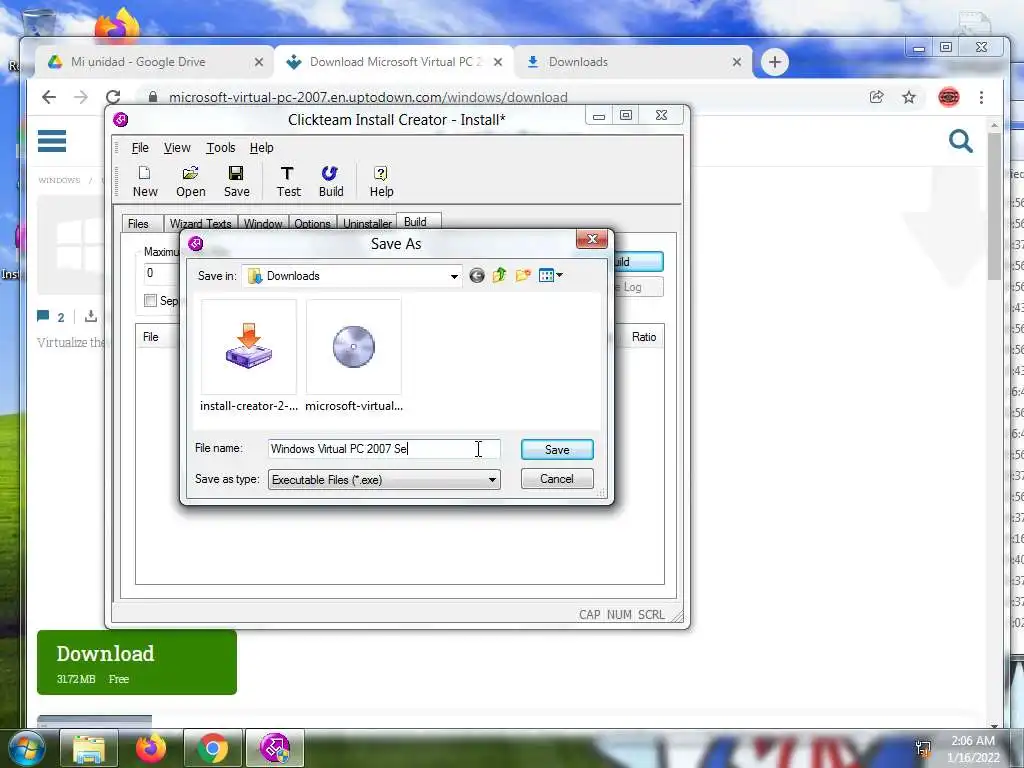1024x768 pixels.
Task: Close the Downloads browser tab
Action: coord(737,62)
